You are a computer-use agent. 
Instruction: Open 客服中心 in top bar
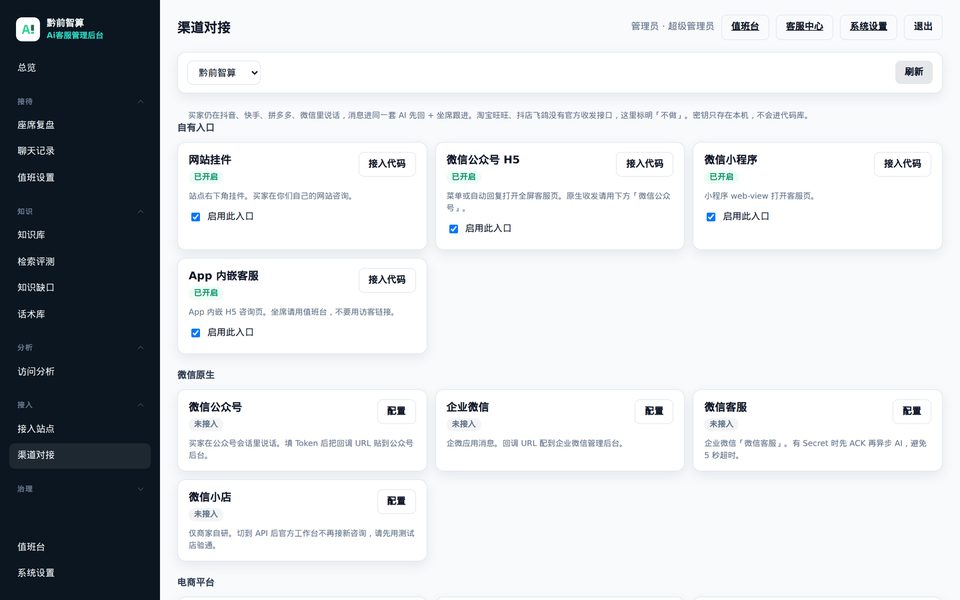coord(804,27)
